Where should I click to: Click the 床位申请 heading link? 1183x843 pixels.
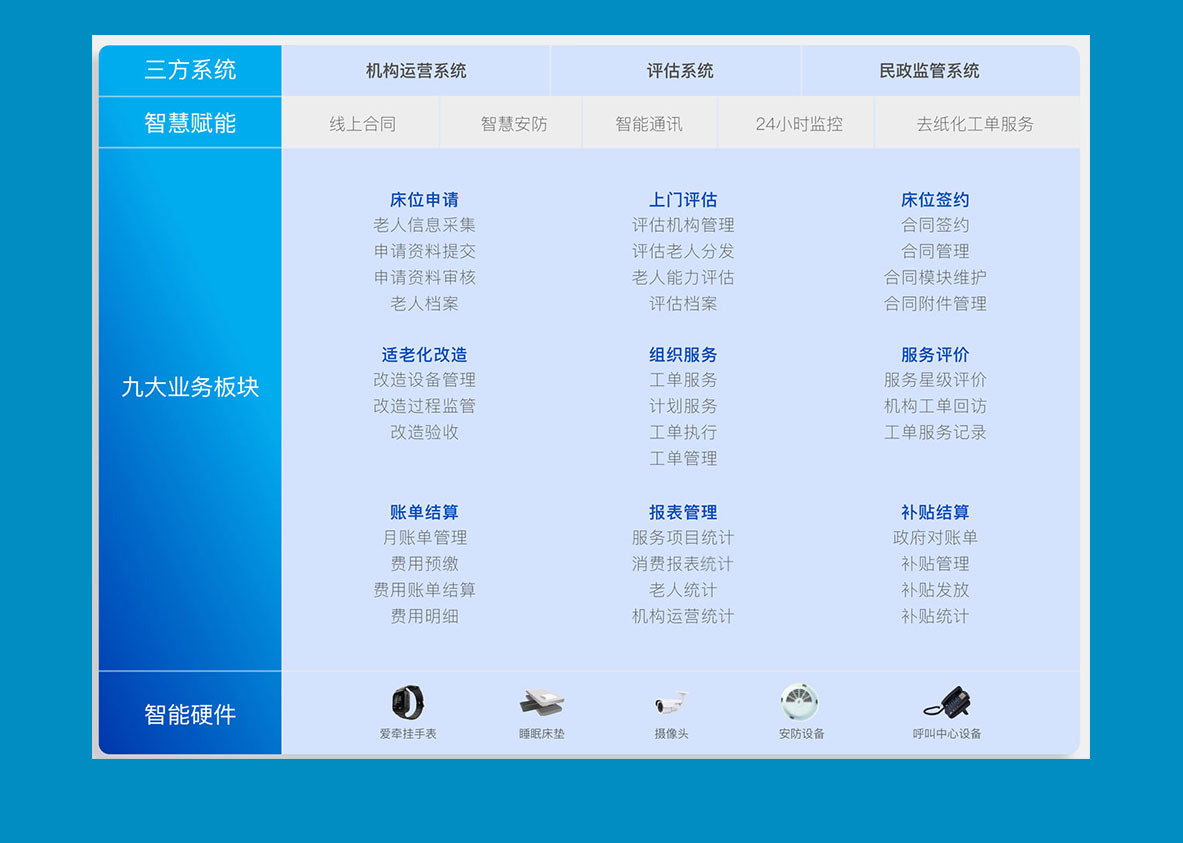tap(424, 200)
